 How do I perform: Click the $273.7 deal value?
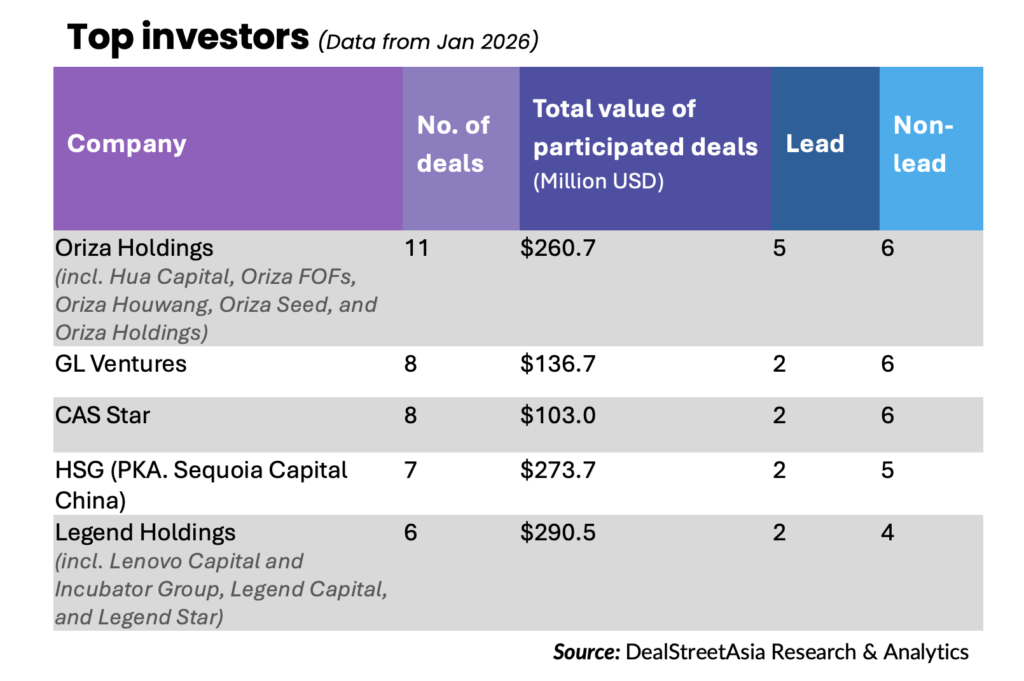coord(558,469)
